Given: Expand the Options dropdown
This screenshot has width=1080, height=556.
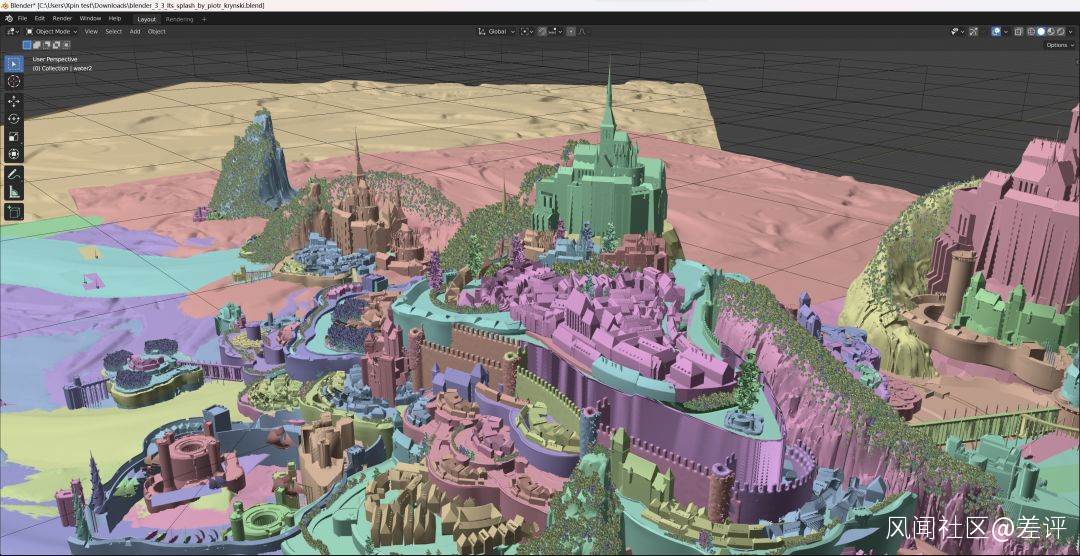Looking at the screenshot, I should [1058, 45].
